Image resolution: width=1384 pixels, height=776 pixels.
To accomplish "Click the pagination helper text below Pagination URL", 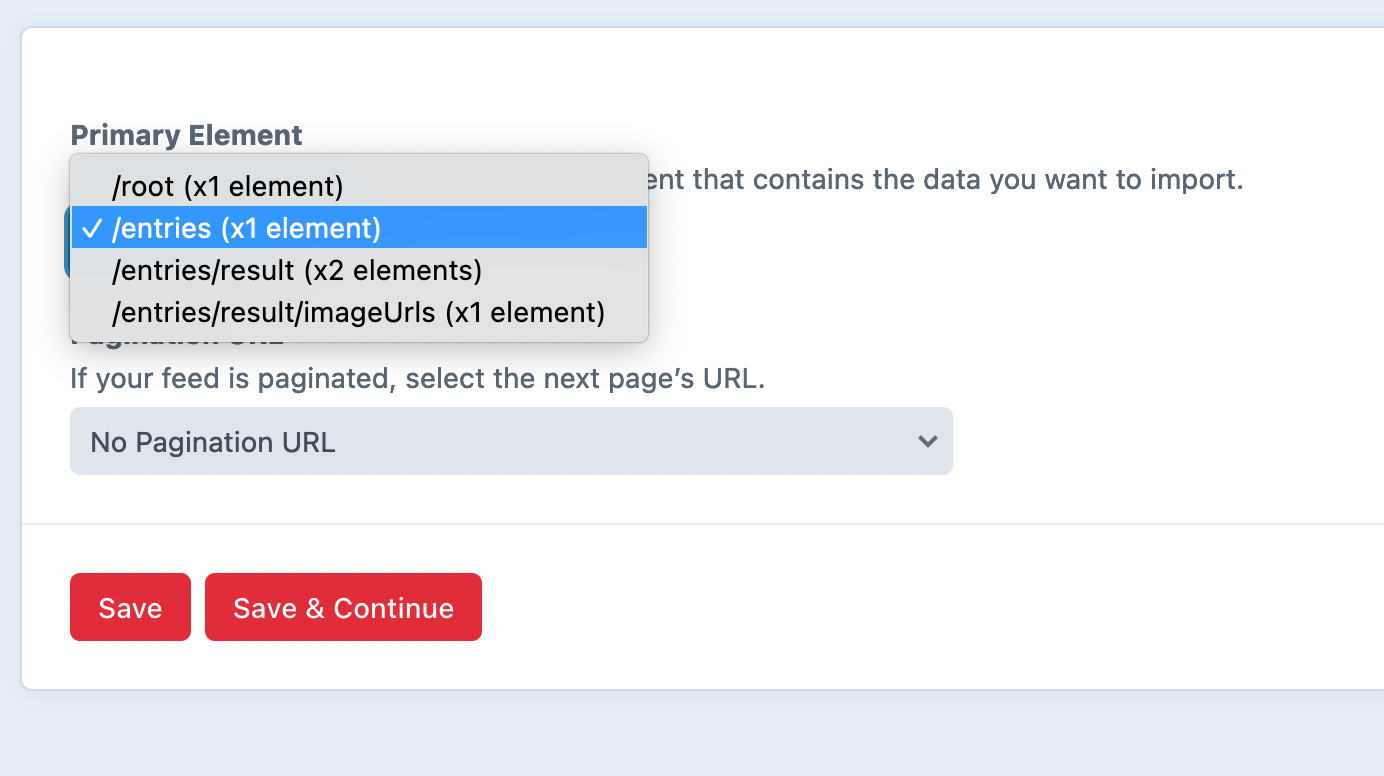I will pyautogui.click(x=416, y=378).
